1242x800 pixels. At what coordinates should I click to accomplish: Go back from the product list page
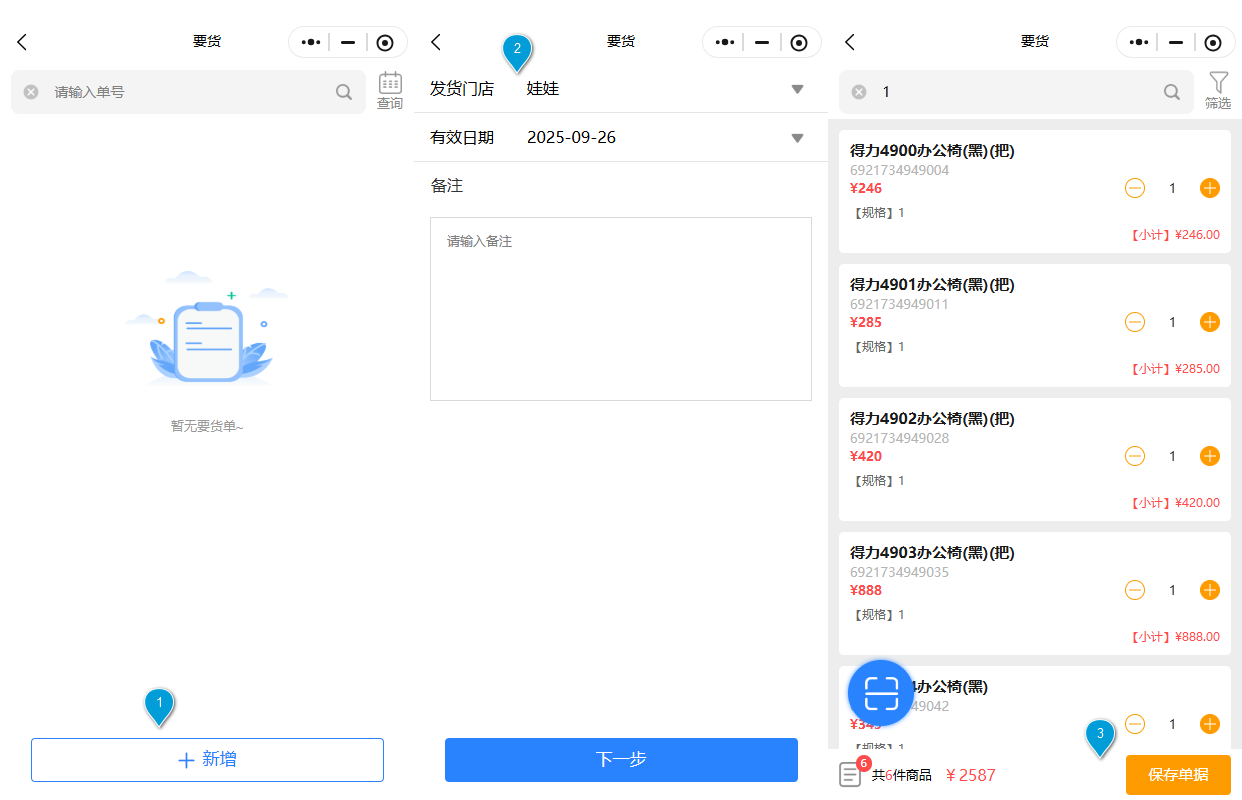point(850,42)
